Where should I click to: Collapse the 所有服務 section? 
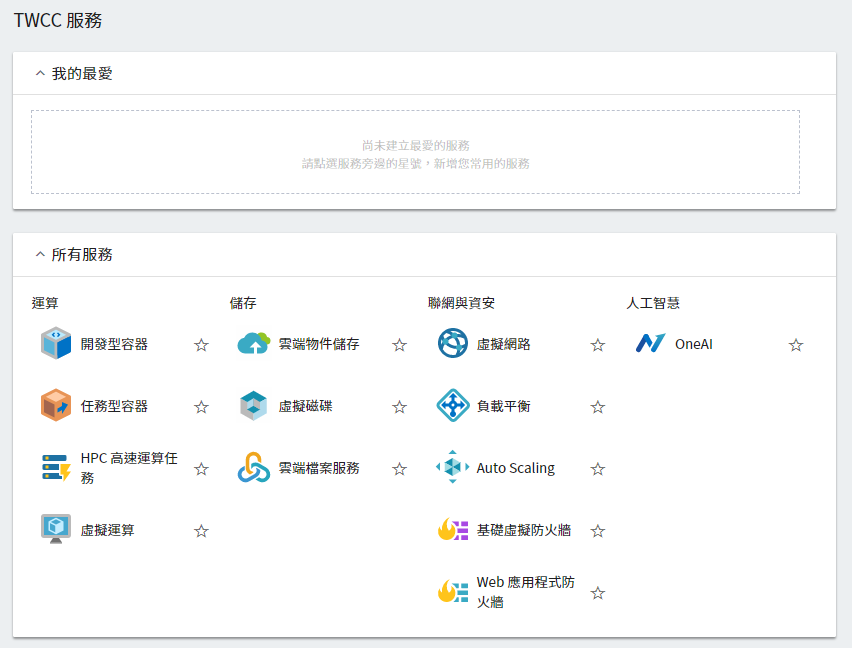pos(39,254)
